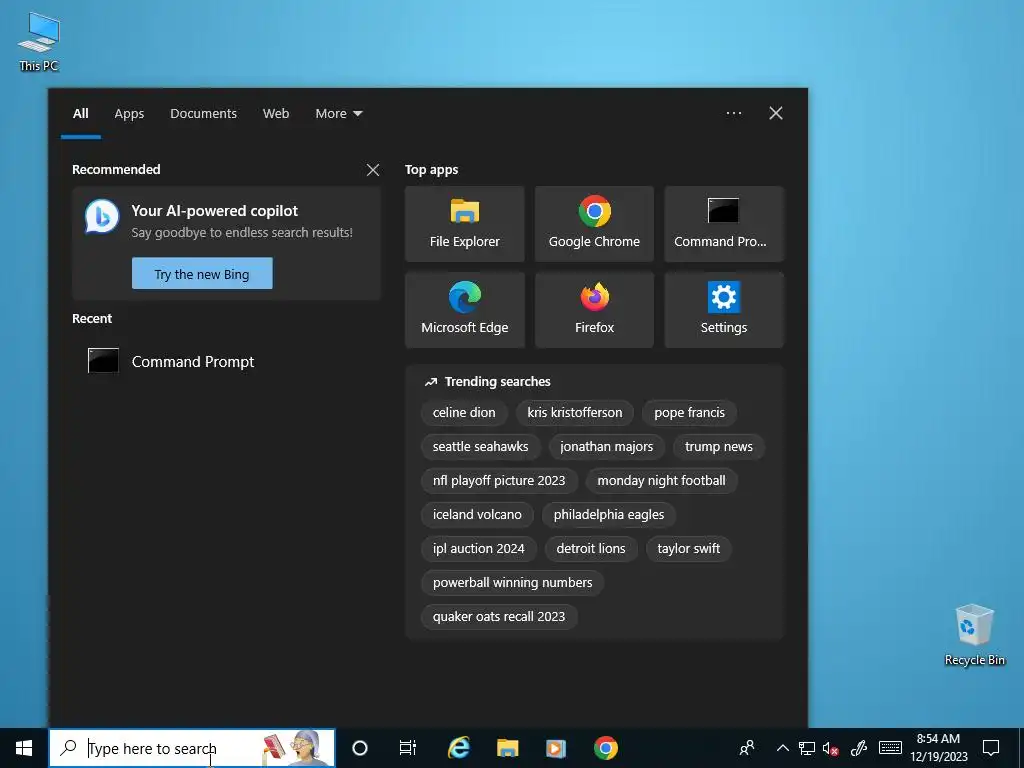
Task: Select powerball winning numbers chip
Action: (512, 583)
